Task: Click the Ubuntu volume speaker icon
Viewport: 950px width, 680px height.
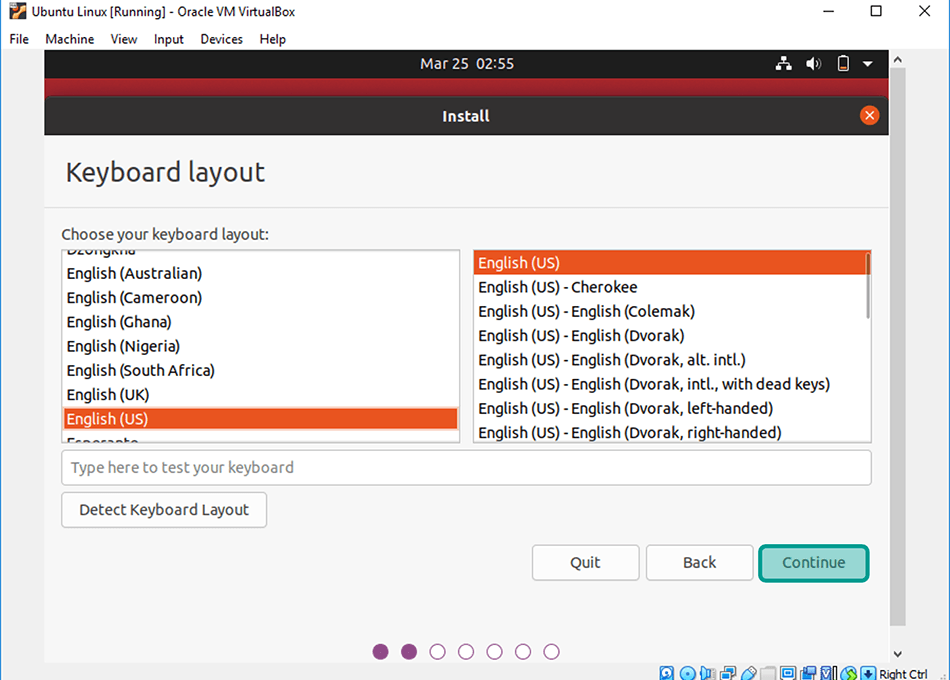Action: click(813, 64)
